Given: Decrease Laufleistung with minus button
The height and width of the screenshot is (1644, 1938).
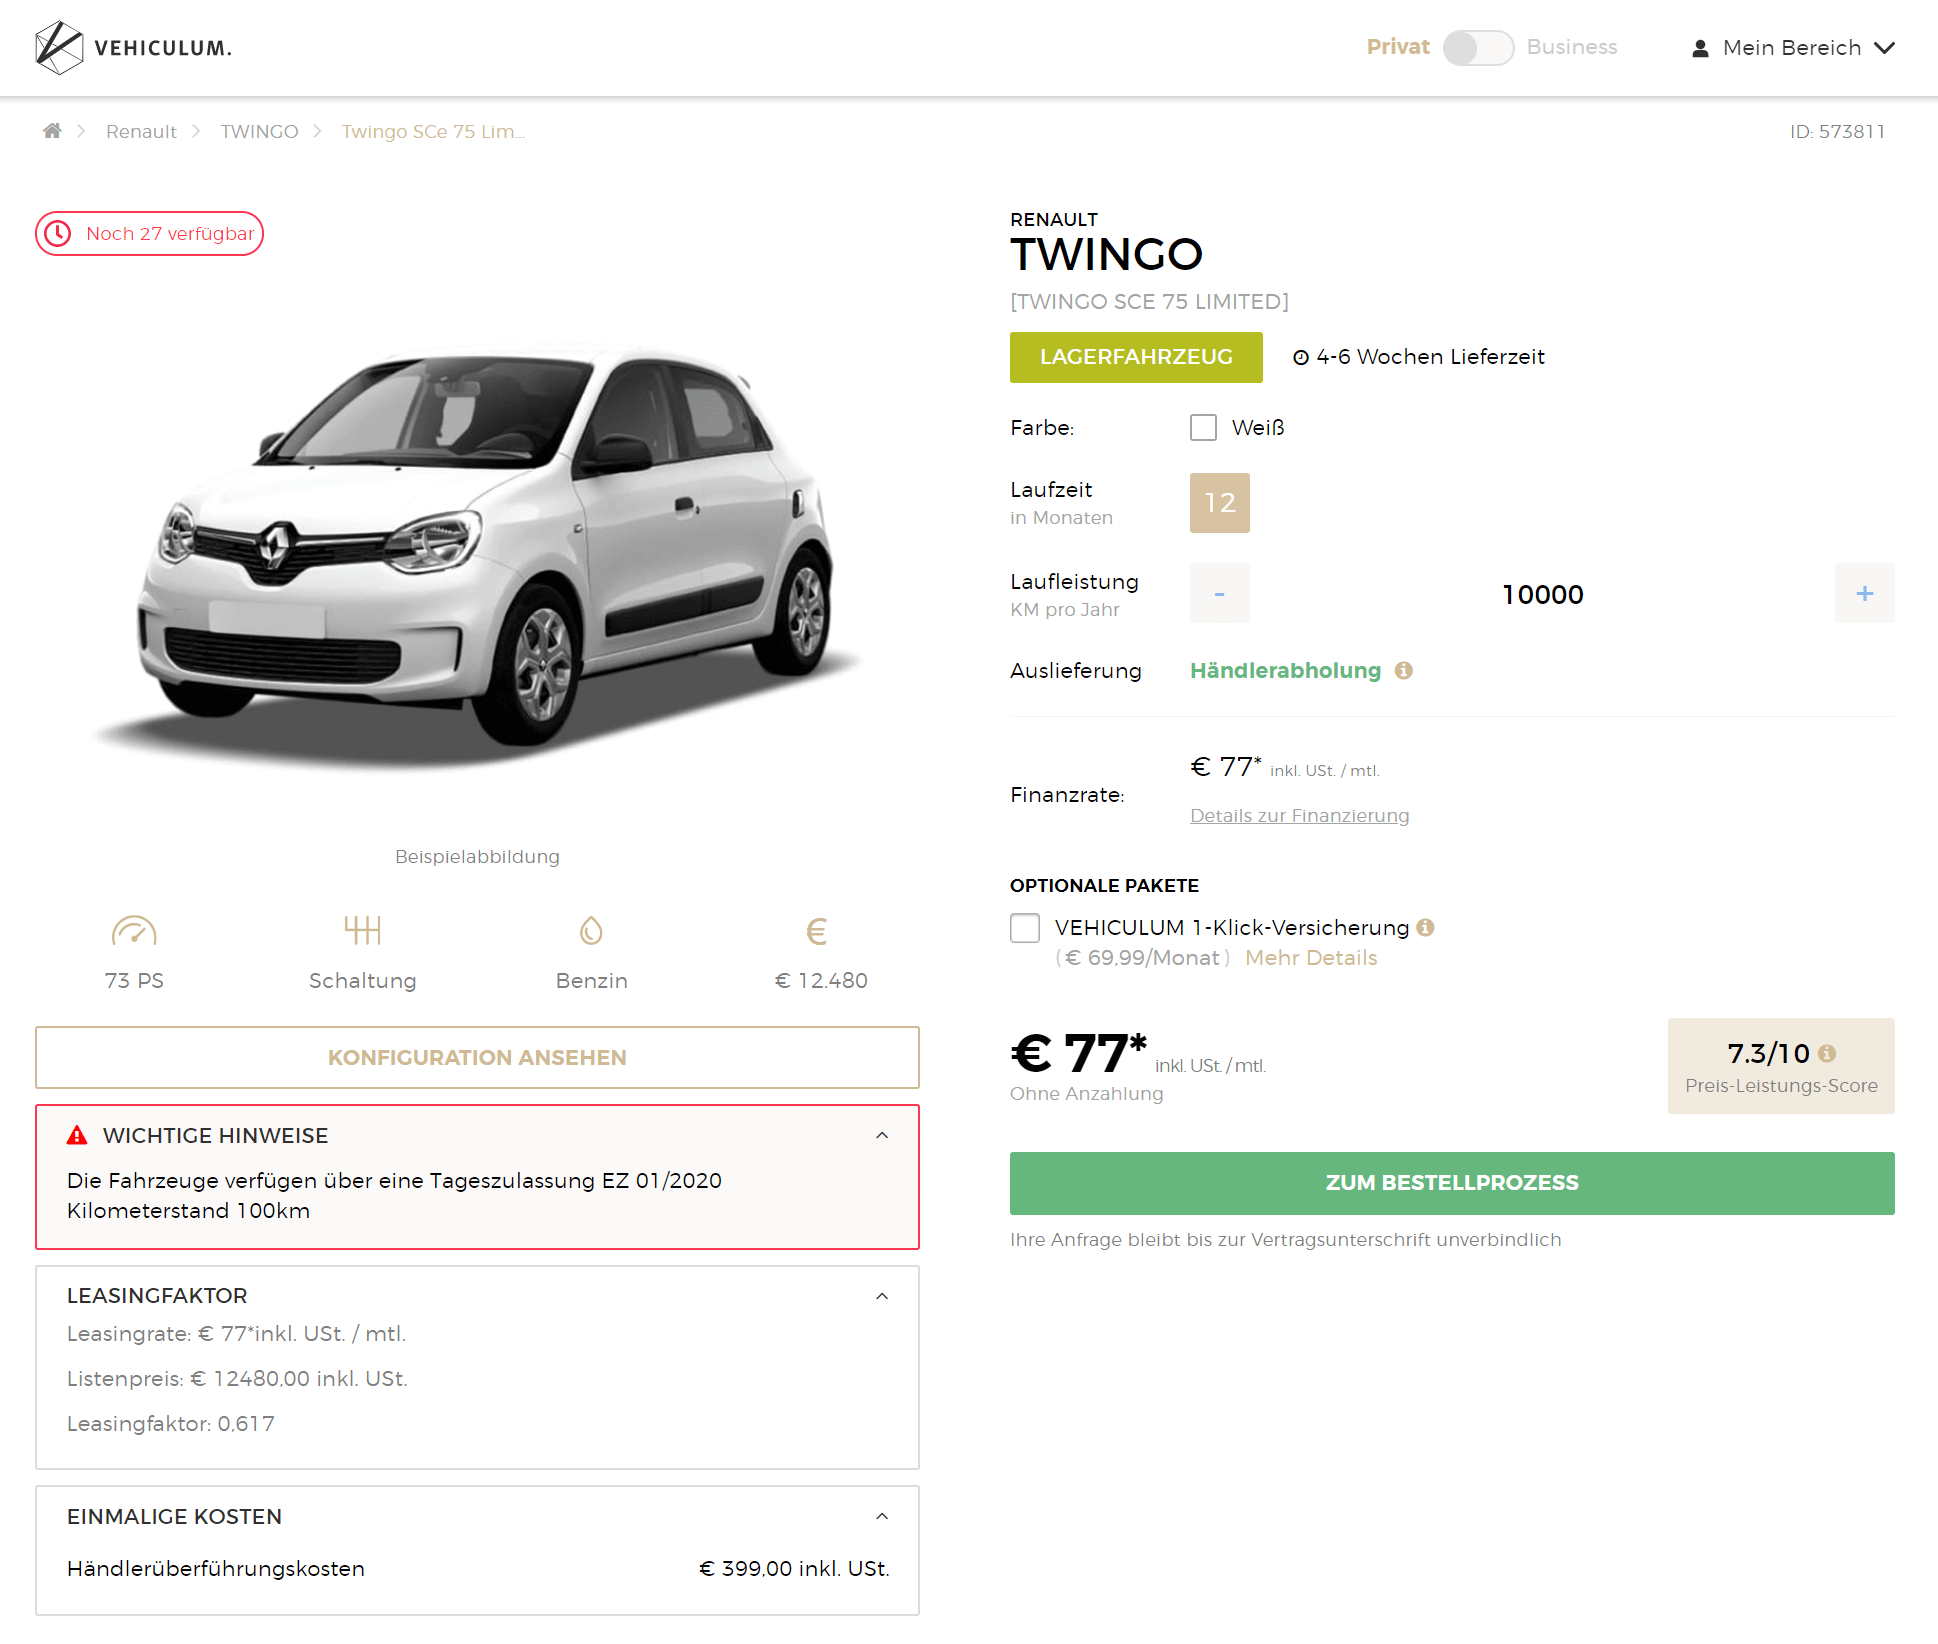Looking at the screenshot, I should pyautogui.click(x=1219, y=593).
